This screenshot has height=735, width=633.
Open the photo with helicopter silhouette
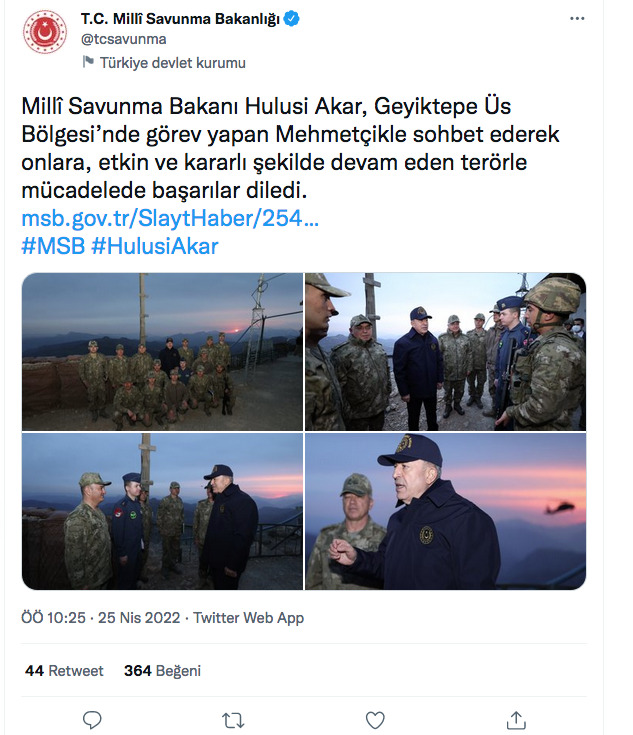(445, 511)
